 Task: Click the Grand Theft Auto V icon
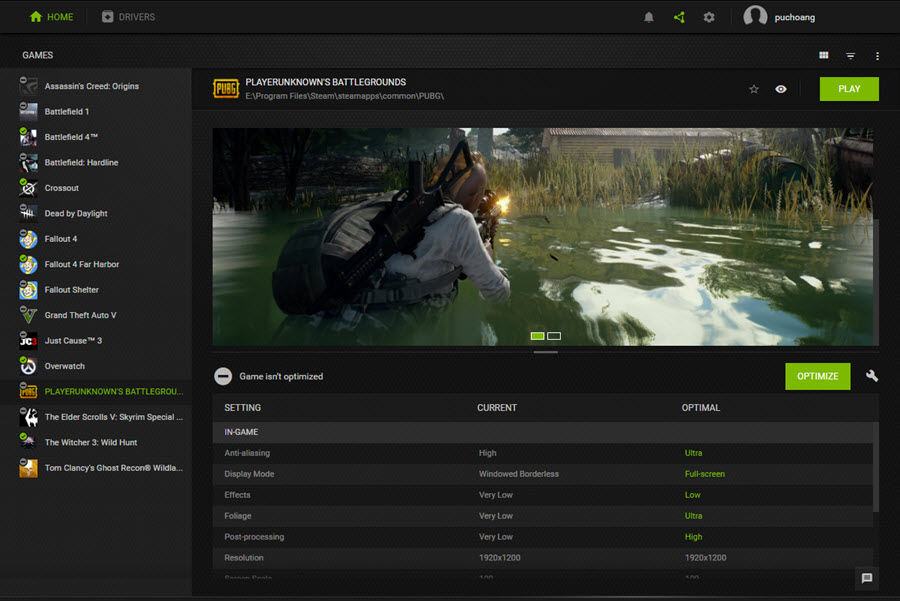point(28,315)
